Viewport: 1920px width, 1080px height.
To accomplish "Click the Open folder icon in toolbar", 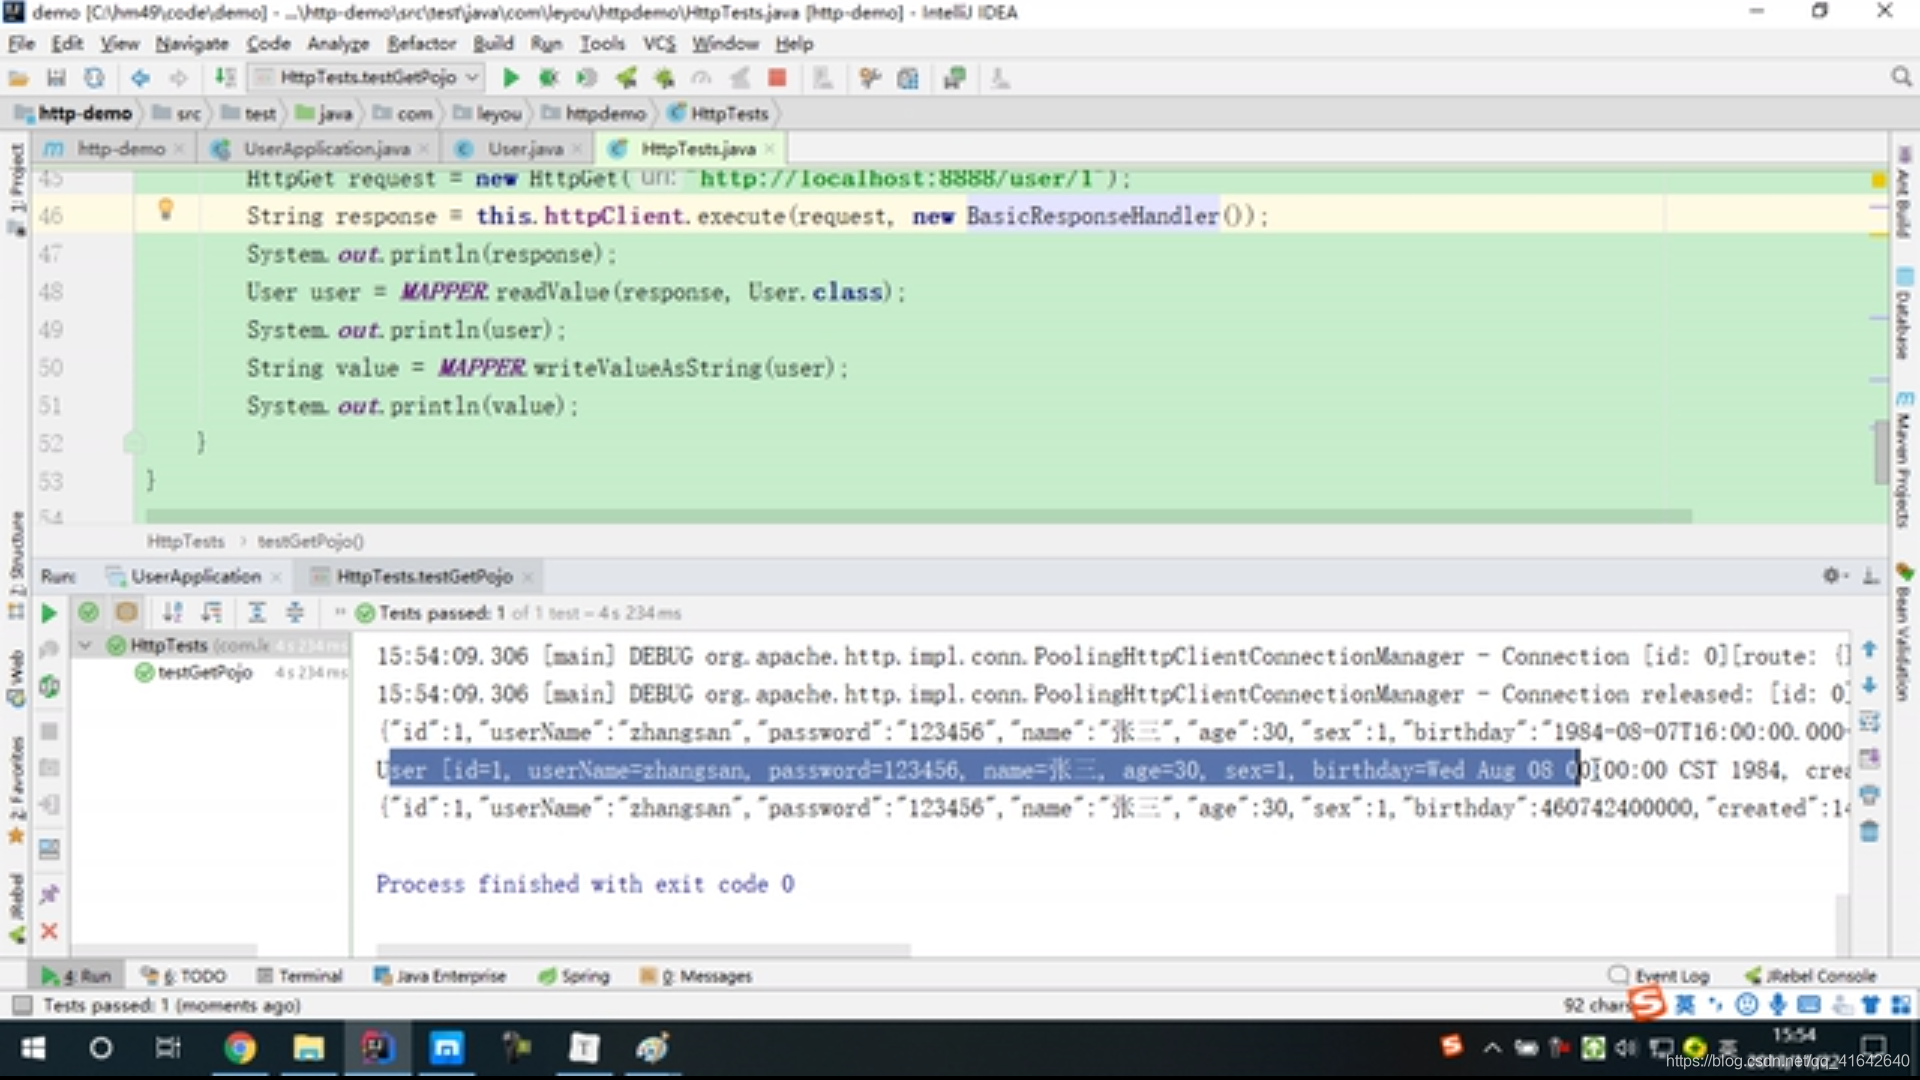I will click(x=18, y=78).
